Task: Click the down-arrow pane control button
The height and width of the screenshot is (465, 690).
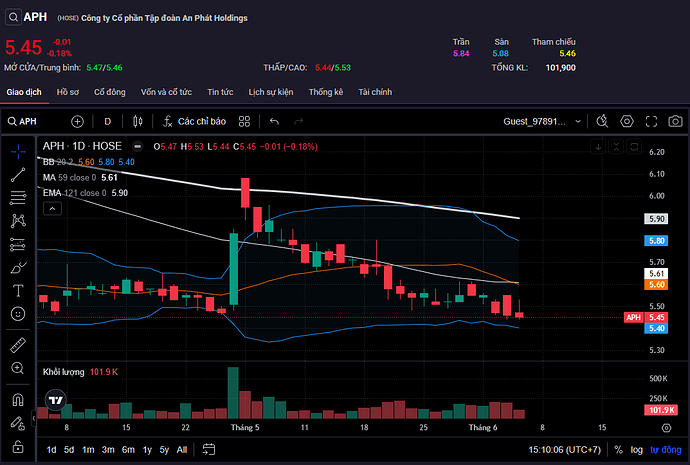Action: 598,147
